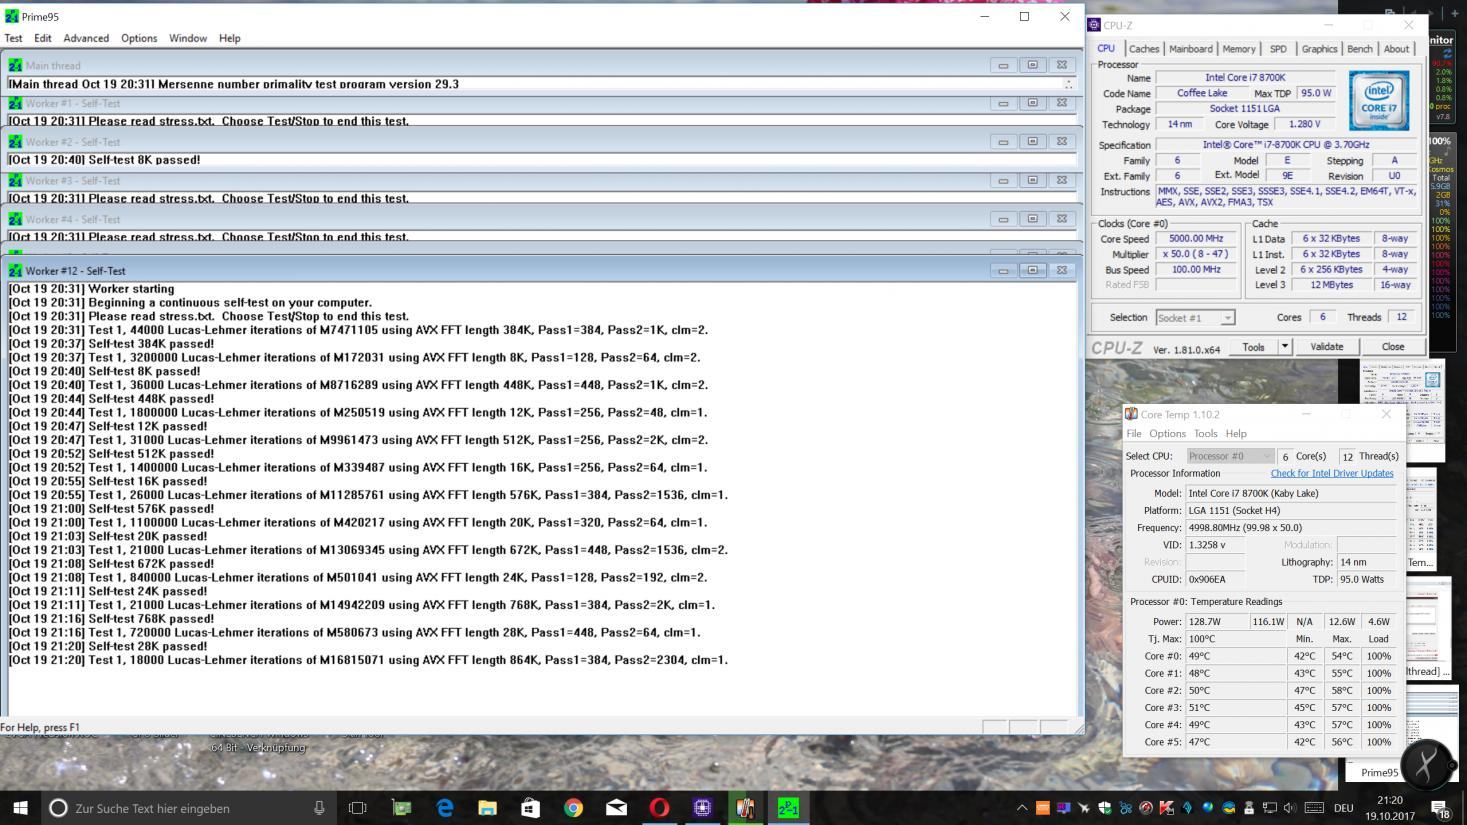Minimize the Worker #2 child window
The image size is (1467, 825).
click(1003, 142)
